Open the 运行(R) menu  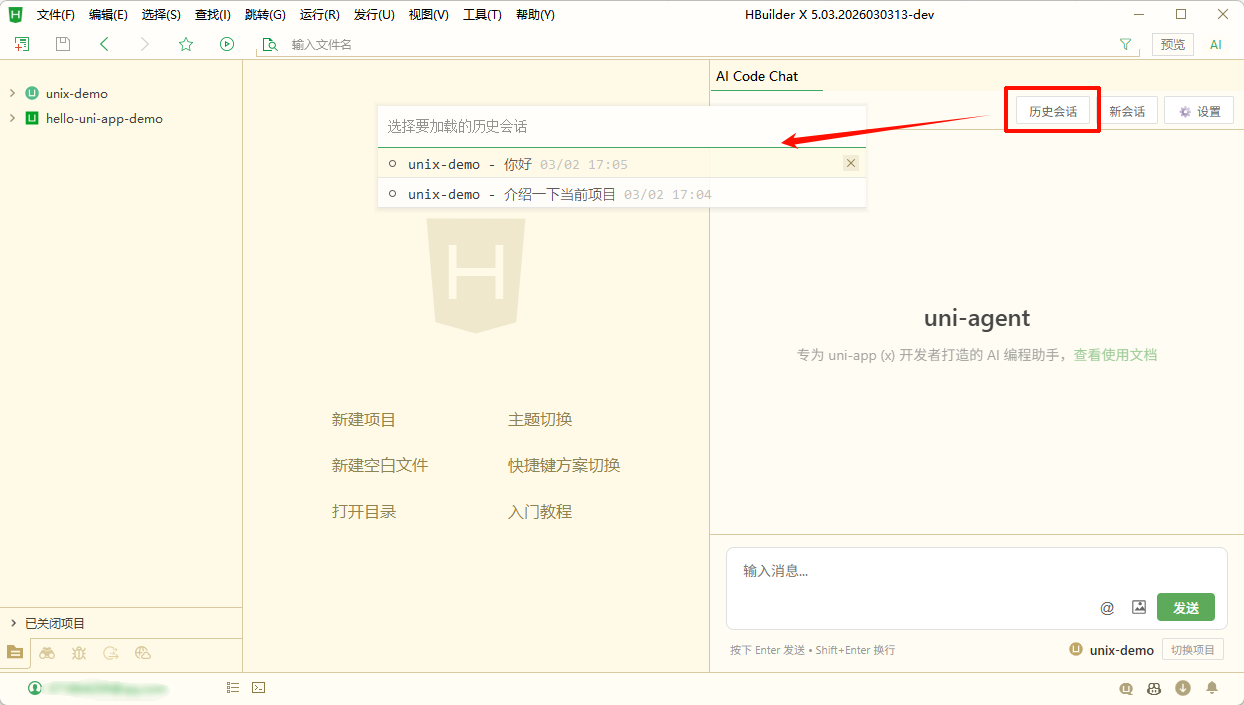click(319, 15)
